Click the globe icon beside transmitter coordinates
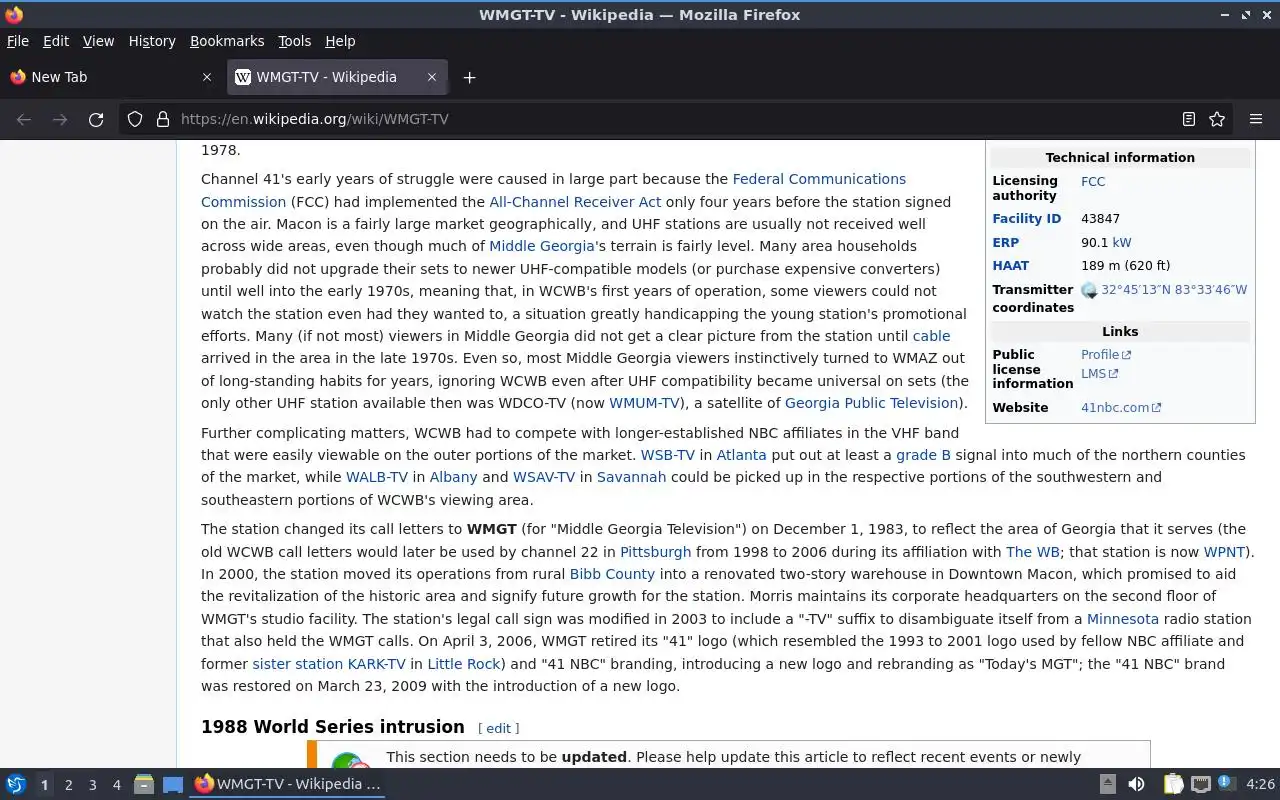This screenshot has width=1280, height=800. [x=1089, y=290]
